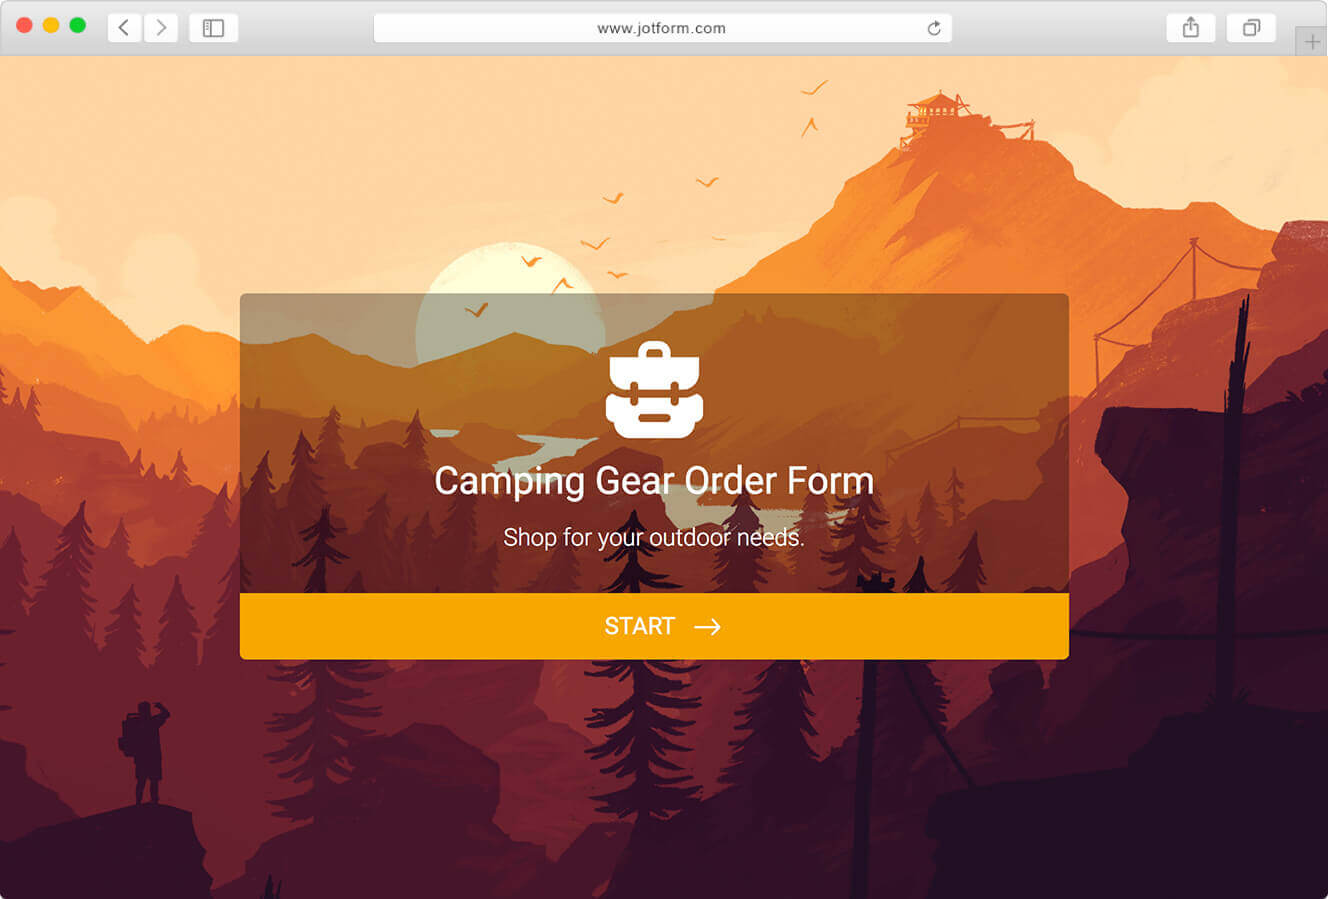Click the Camping Gear Order Form title
Image resolution: width=1328 pixels, height=899 pixels.
click(654, 481)
